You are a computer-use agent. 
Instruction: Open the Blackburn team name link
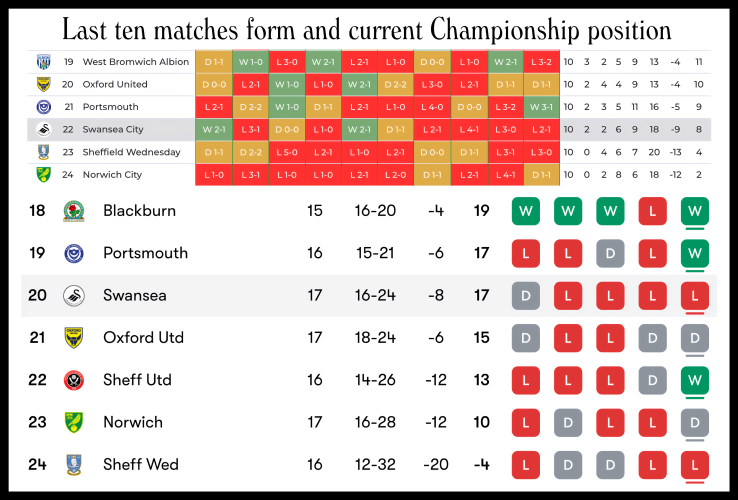coord(139,211)
